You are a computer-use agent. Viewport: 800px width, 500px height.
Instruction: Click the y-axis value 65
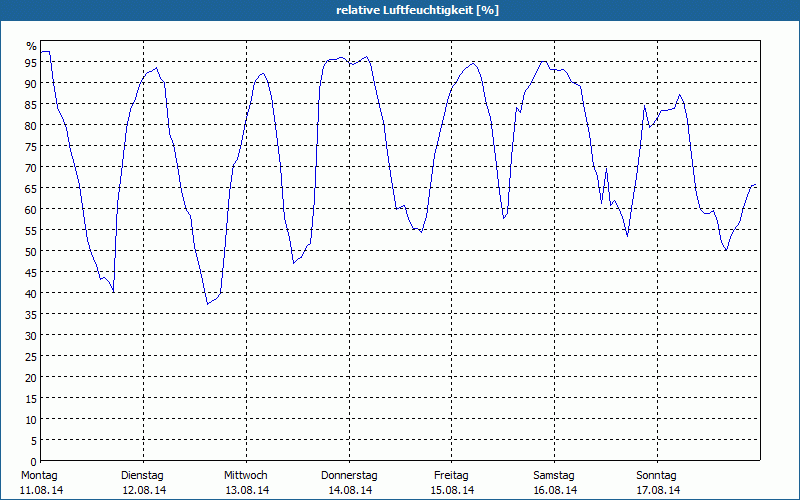(x=31, y=188)
